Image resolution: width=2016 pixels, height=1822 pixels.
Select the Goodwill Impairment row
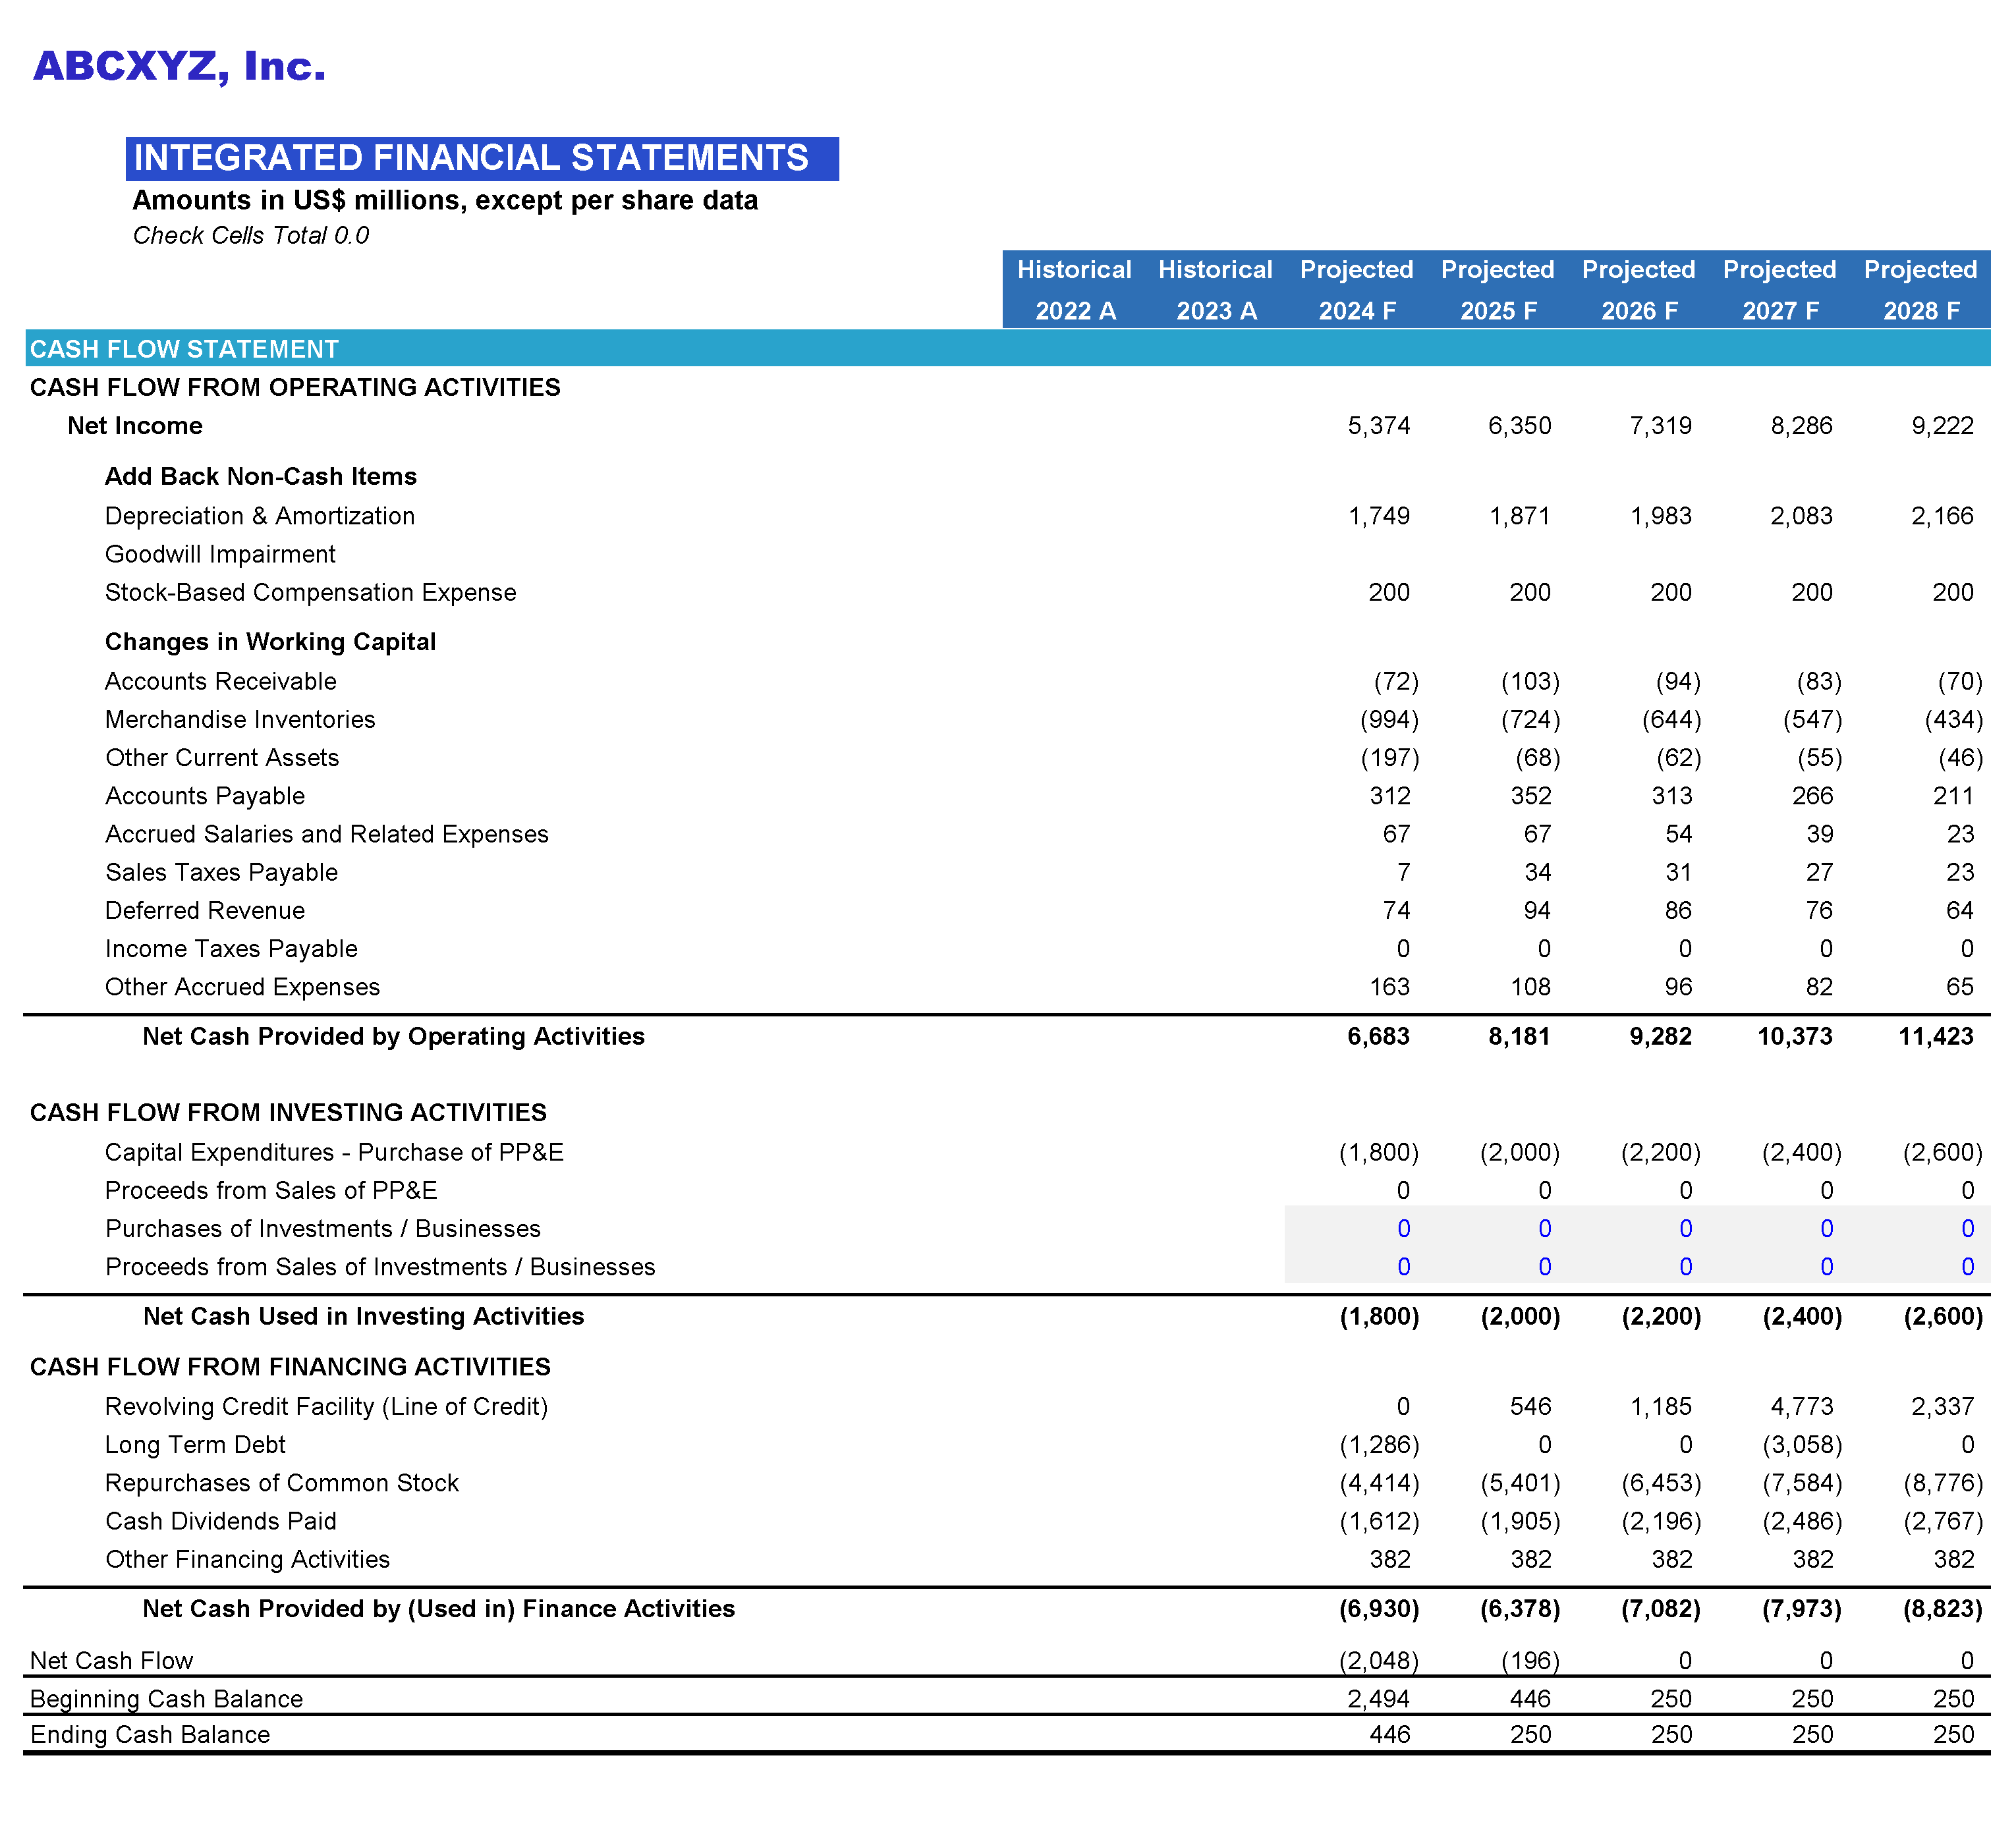(220, 554)
